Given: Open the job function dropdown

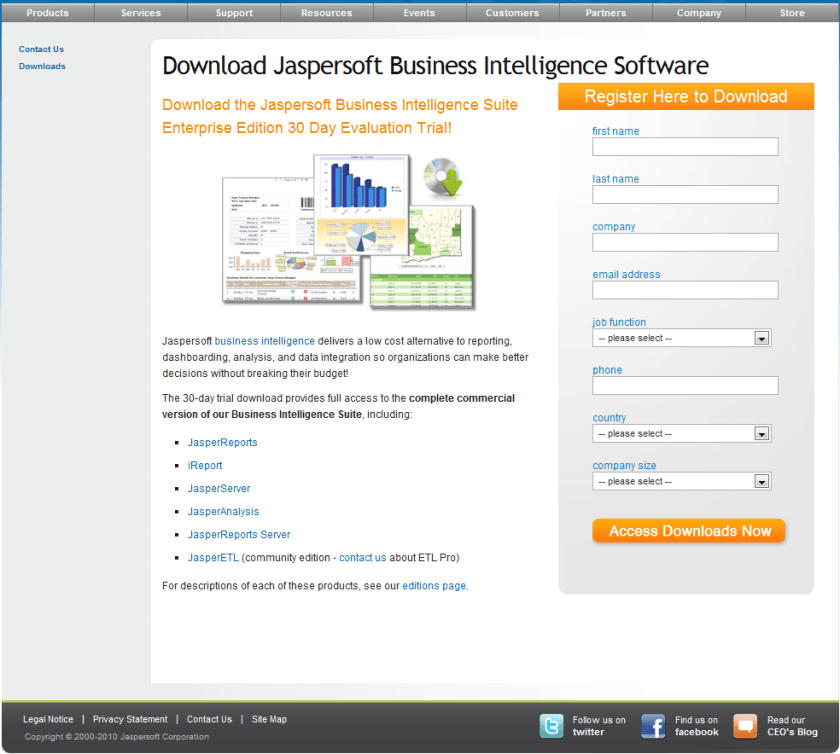Looking at the screenshot, I should (x=681, y=338).
